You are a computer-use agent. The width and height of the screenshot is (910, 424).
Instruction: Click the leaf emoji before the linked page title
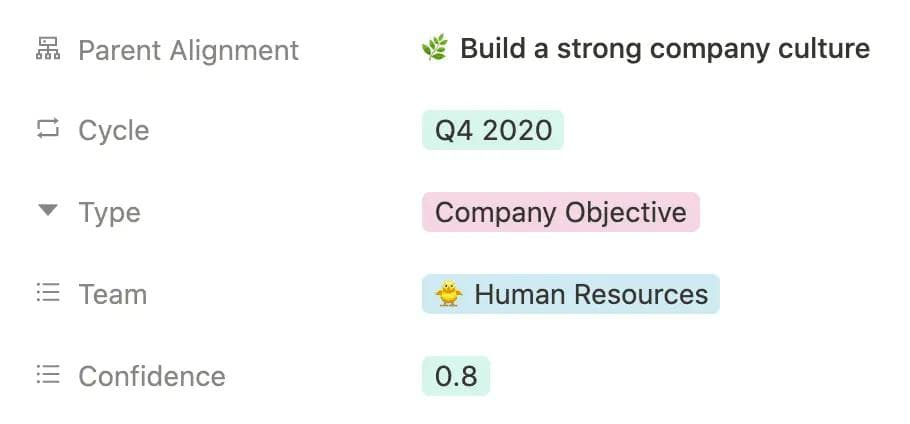pos(435,48)
